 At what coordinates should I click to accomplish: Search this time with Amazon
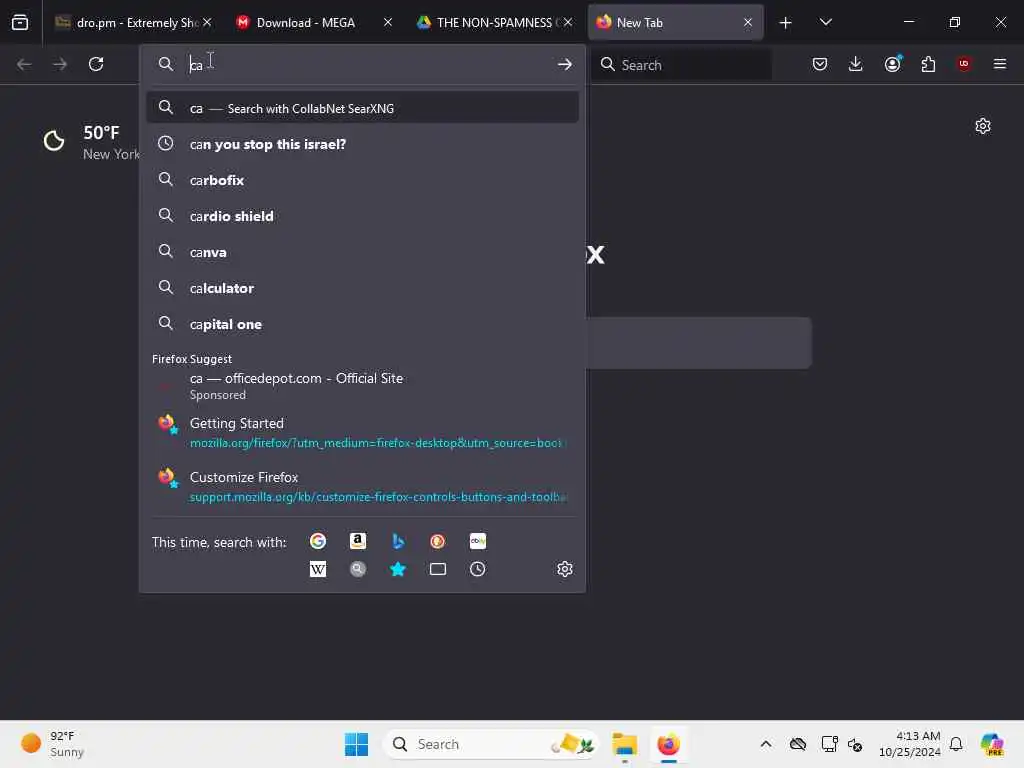[358, 541]
